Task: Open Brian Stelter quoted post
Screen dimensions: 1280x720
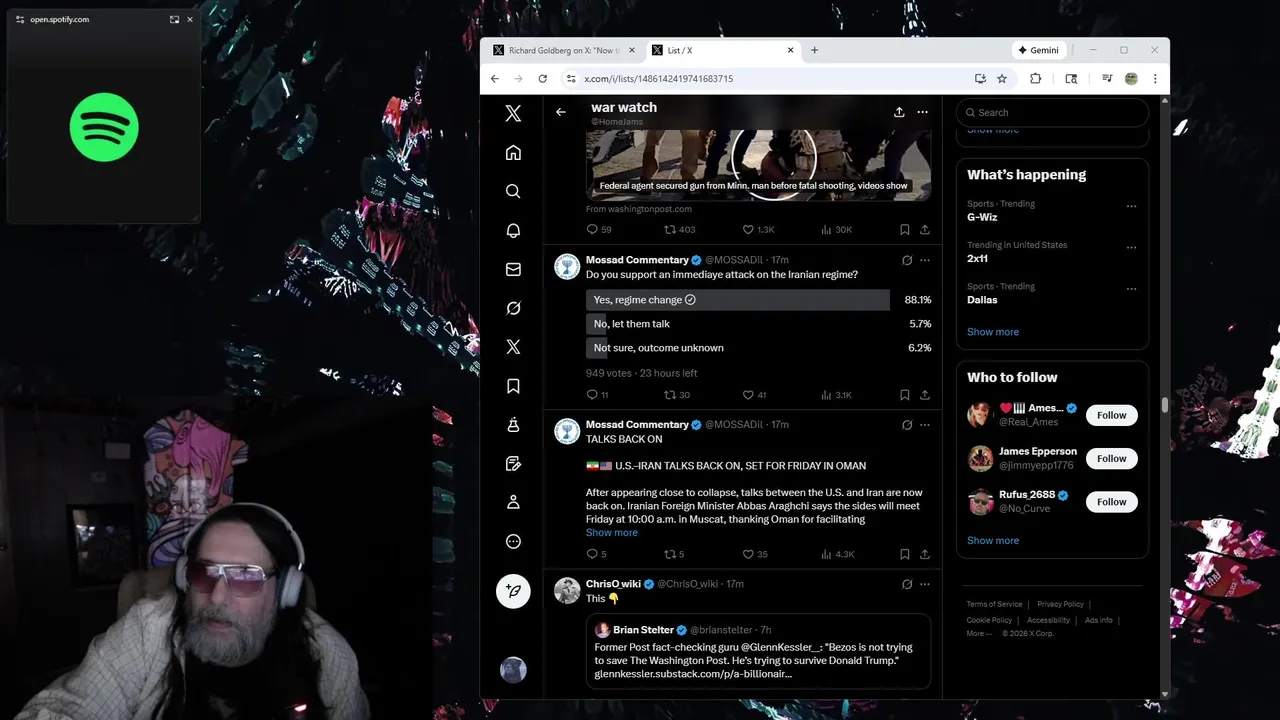Action: (758, 651)
